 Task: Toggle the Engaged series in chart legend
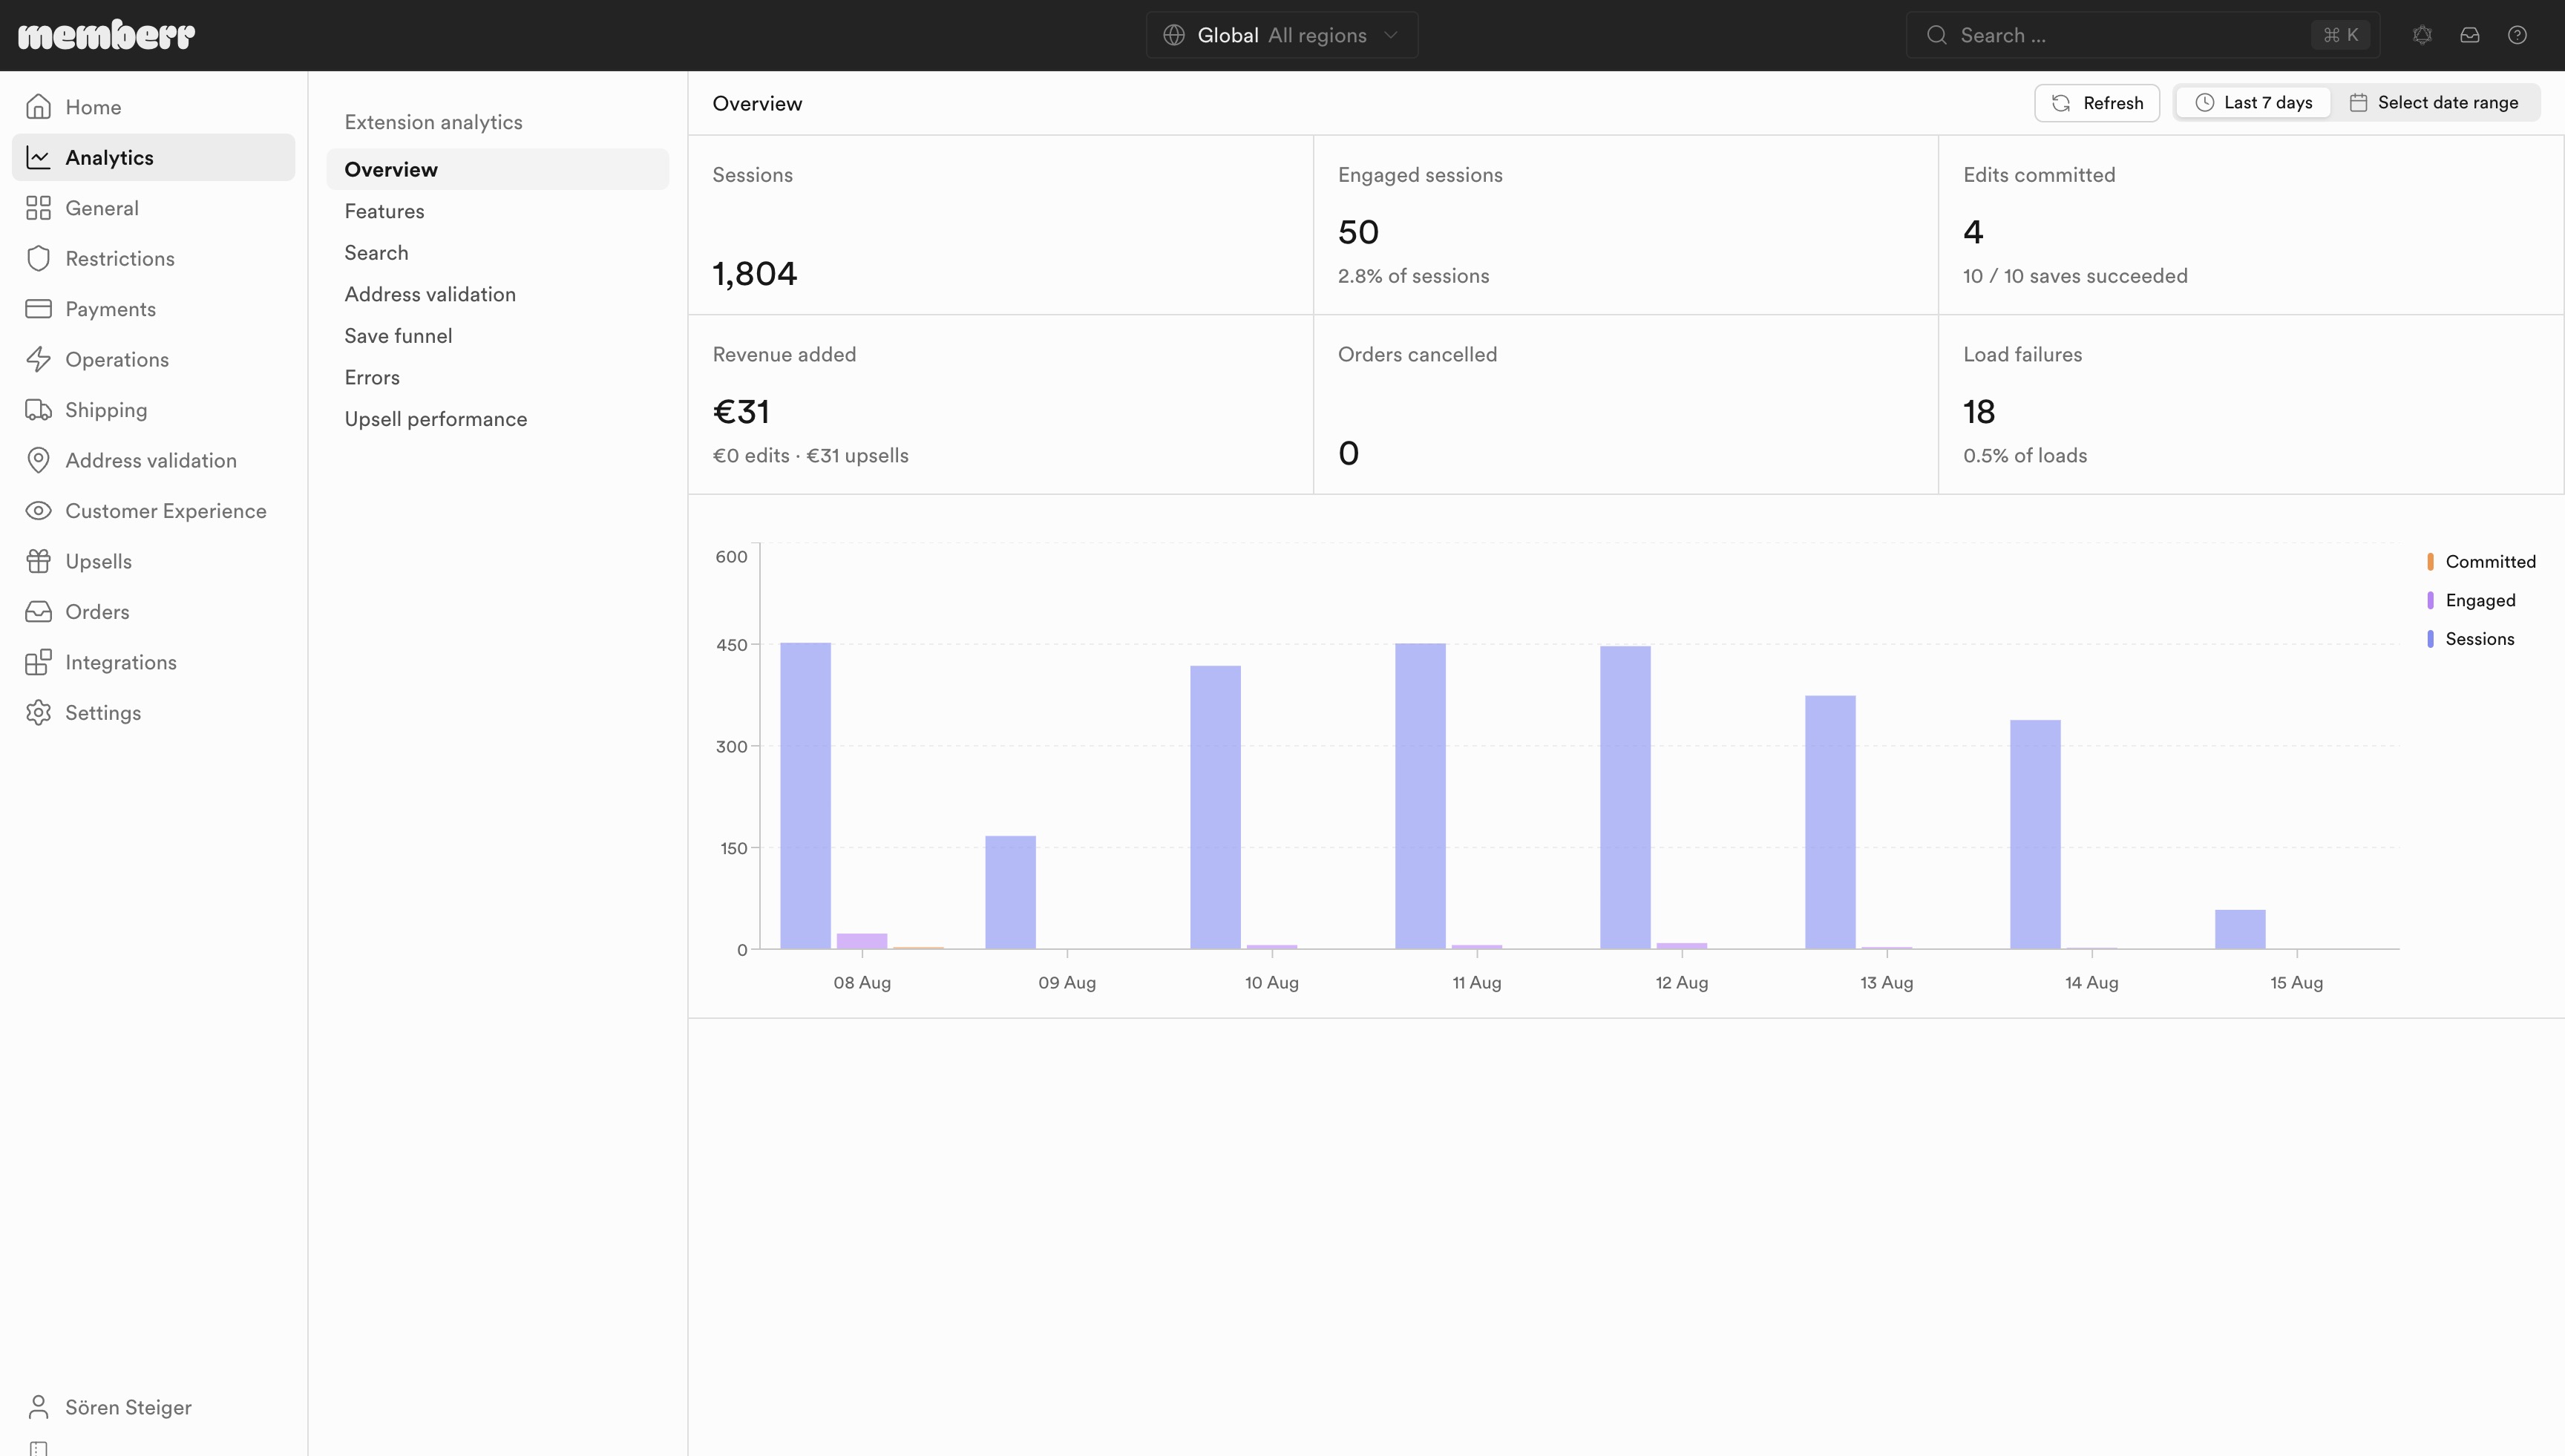(x=2471, y=600)
